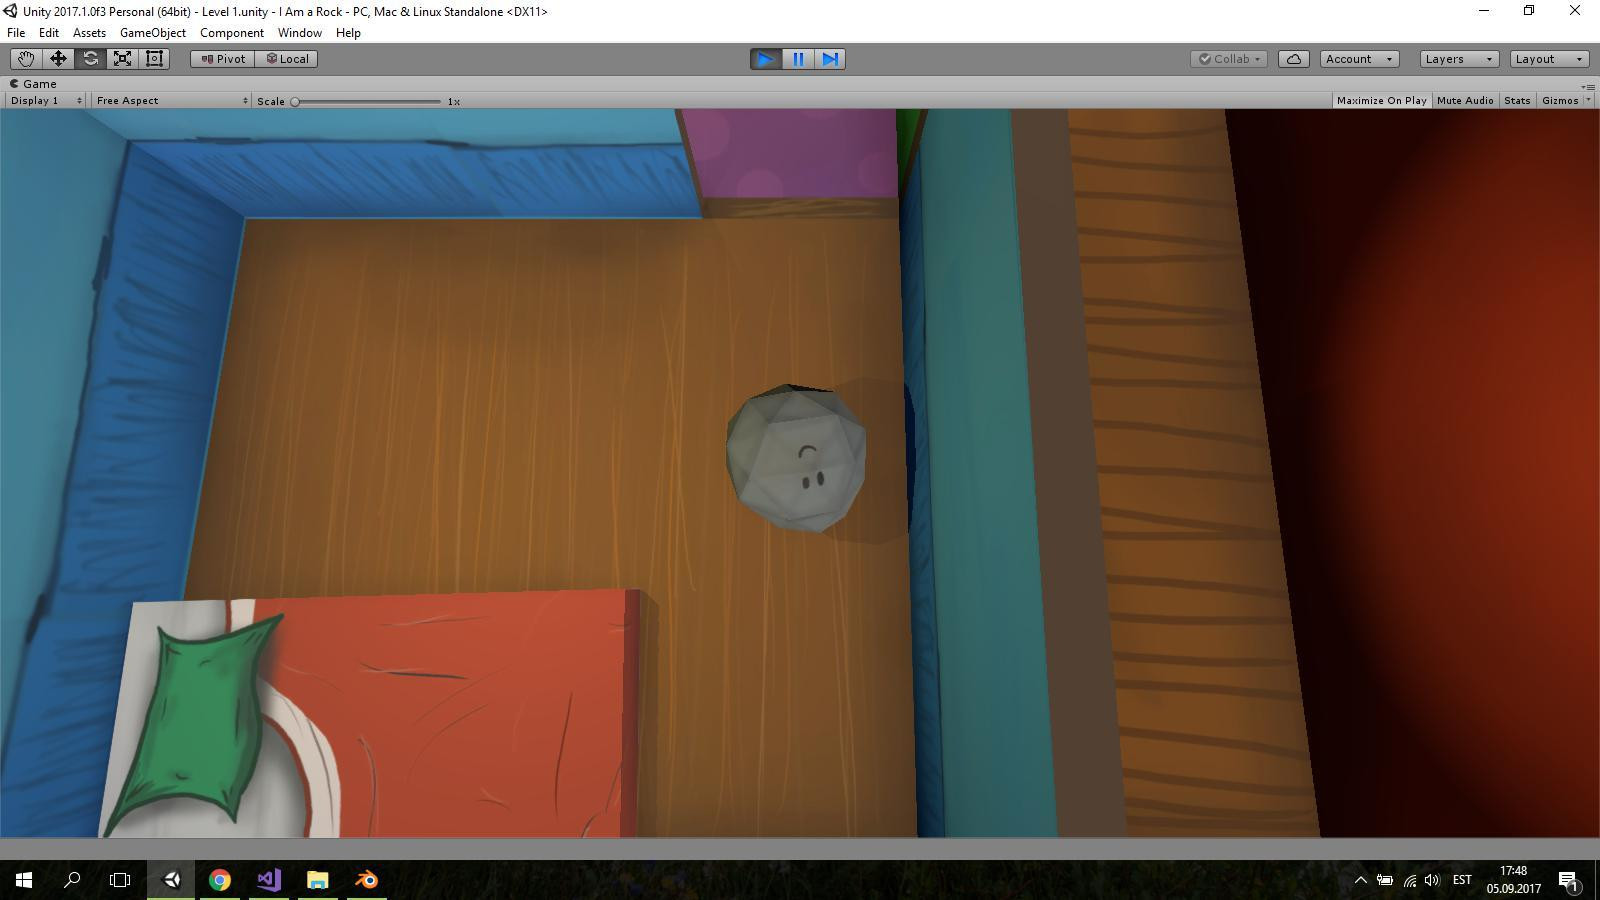1600x900 pixels.
Task: Toggle Maximize On Play
Action: click(x=1381, y=101)
